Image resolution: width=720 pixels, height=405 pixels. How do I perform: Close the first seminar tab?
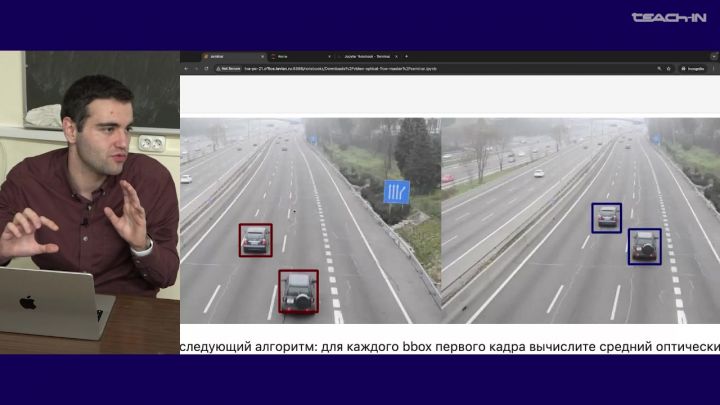pyautogui.click(x=263, y=56)
